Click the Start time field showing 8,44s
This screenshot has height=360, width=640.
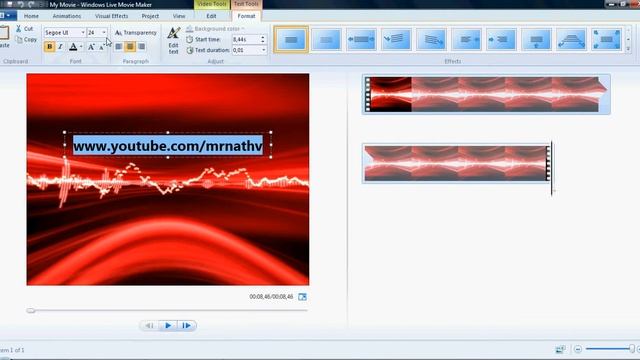(x=246, y=39)
